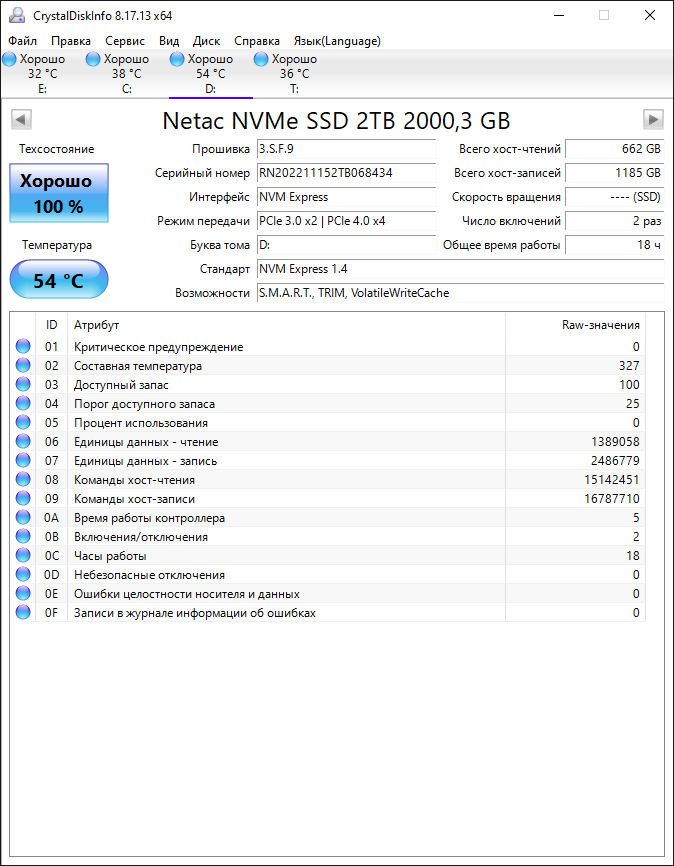The width and height of the screenshot is (674, 866).
Task: Open the Справка menu
Action: [257, 41]
